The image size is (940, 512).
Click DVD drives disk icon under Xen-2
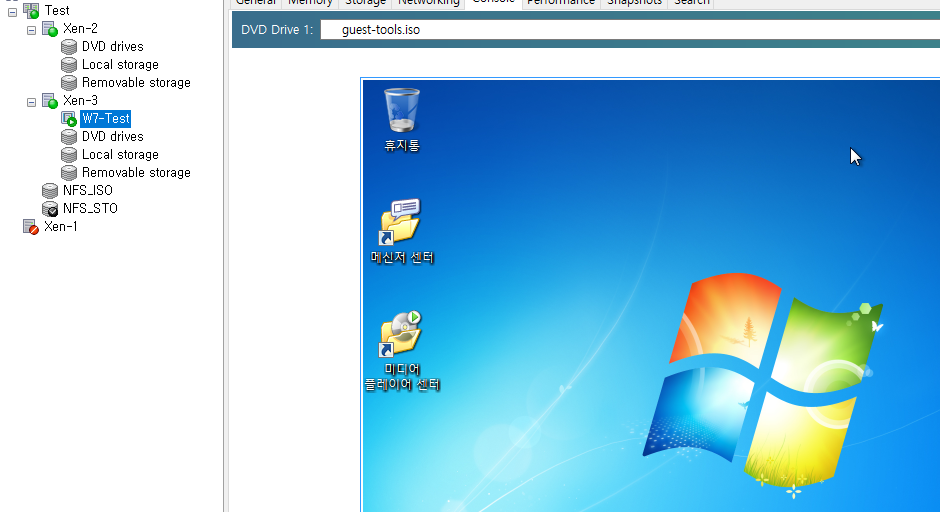pyautogui.click(x=69, y=47)
